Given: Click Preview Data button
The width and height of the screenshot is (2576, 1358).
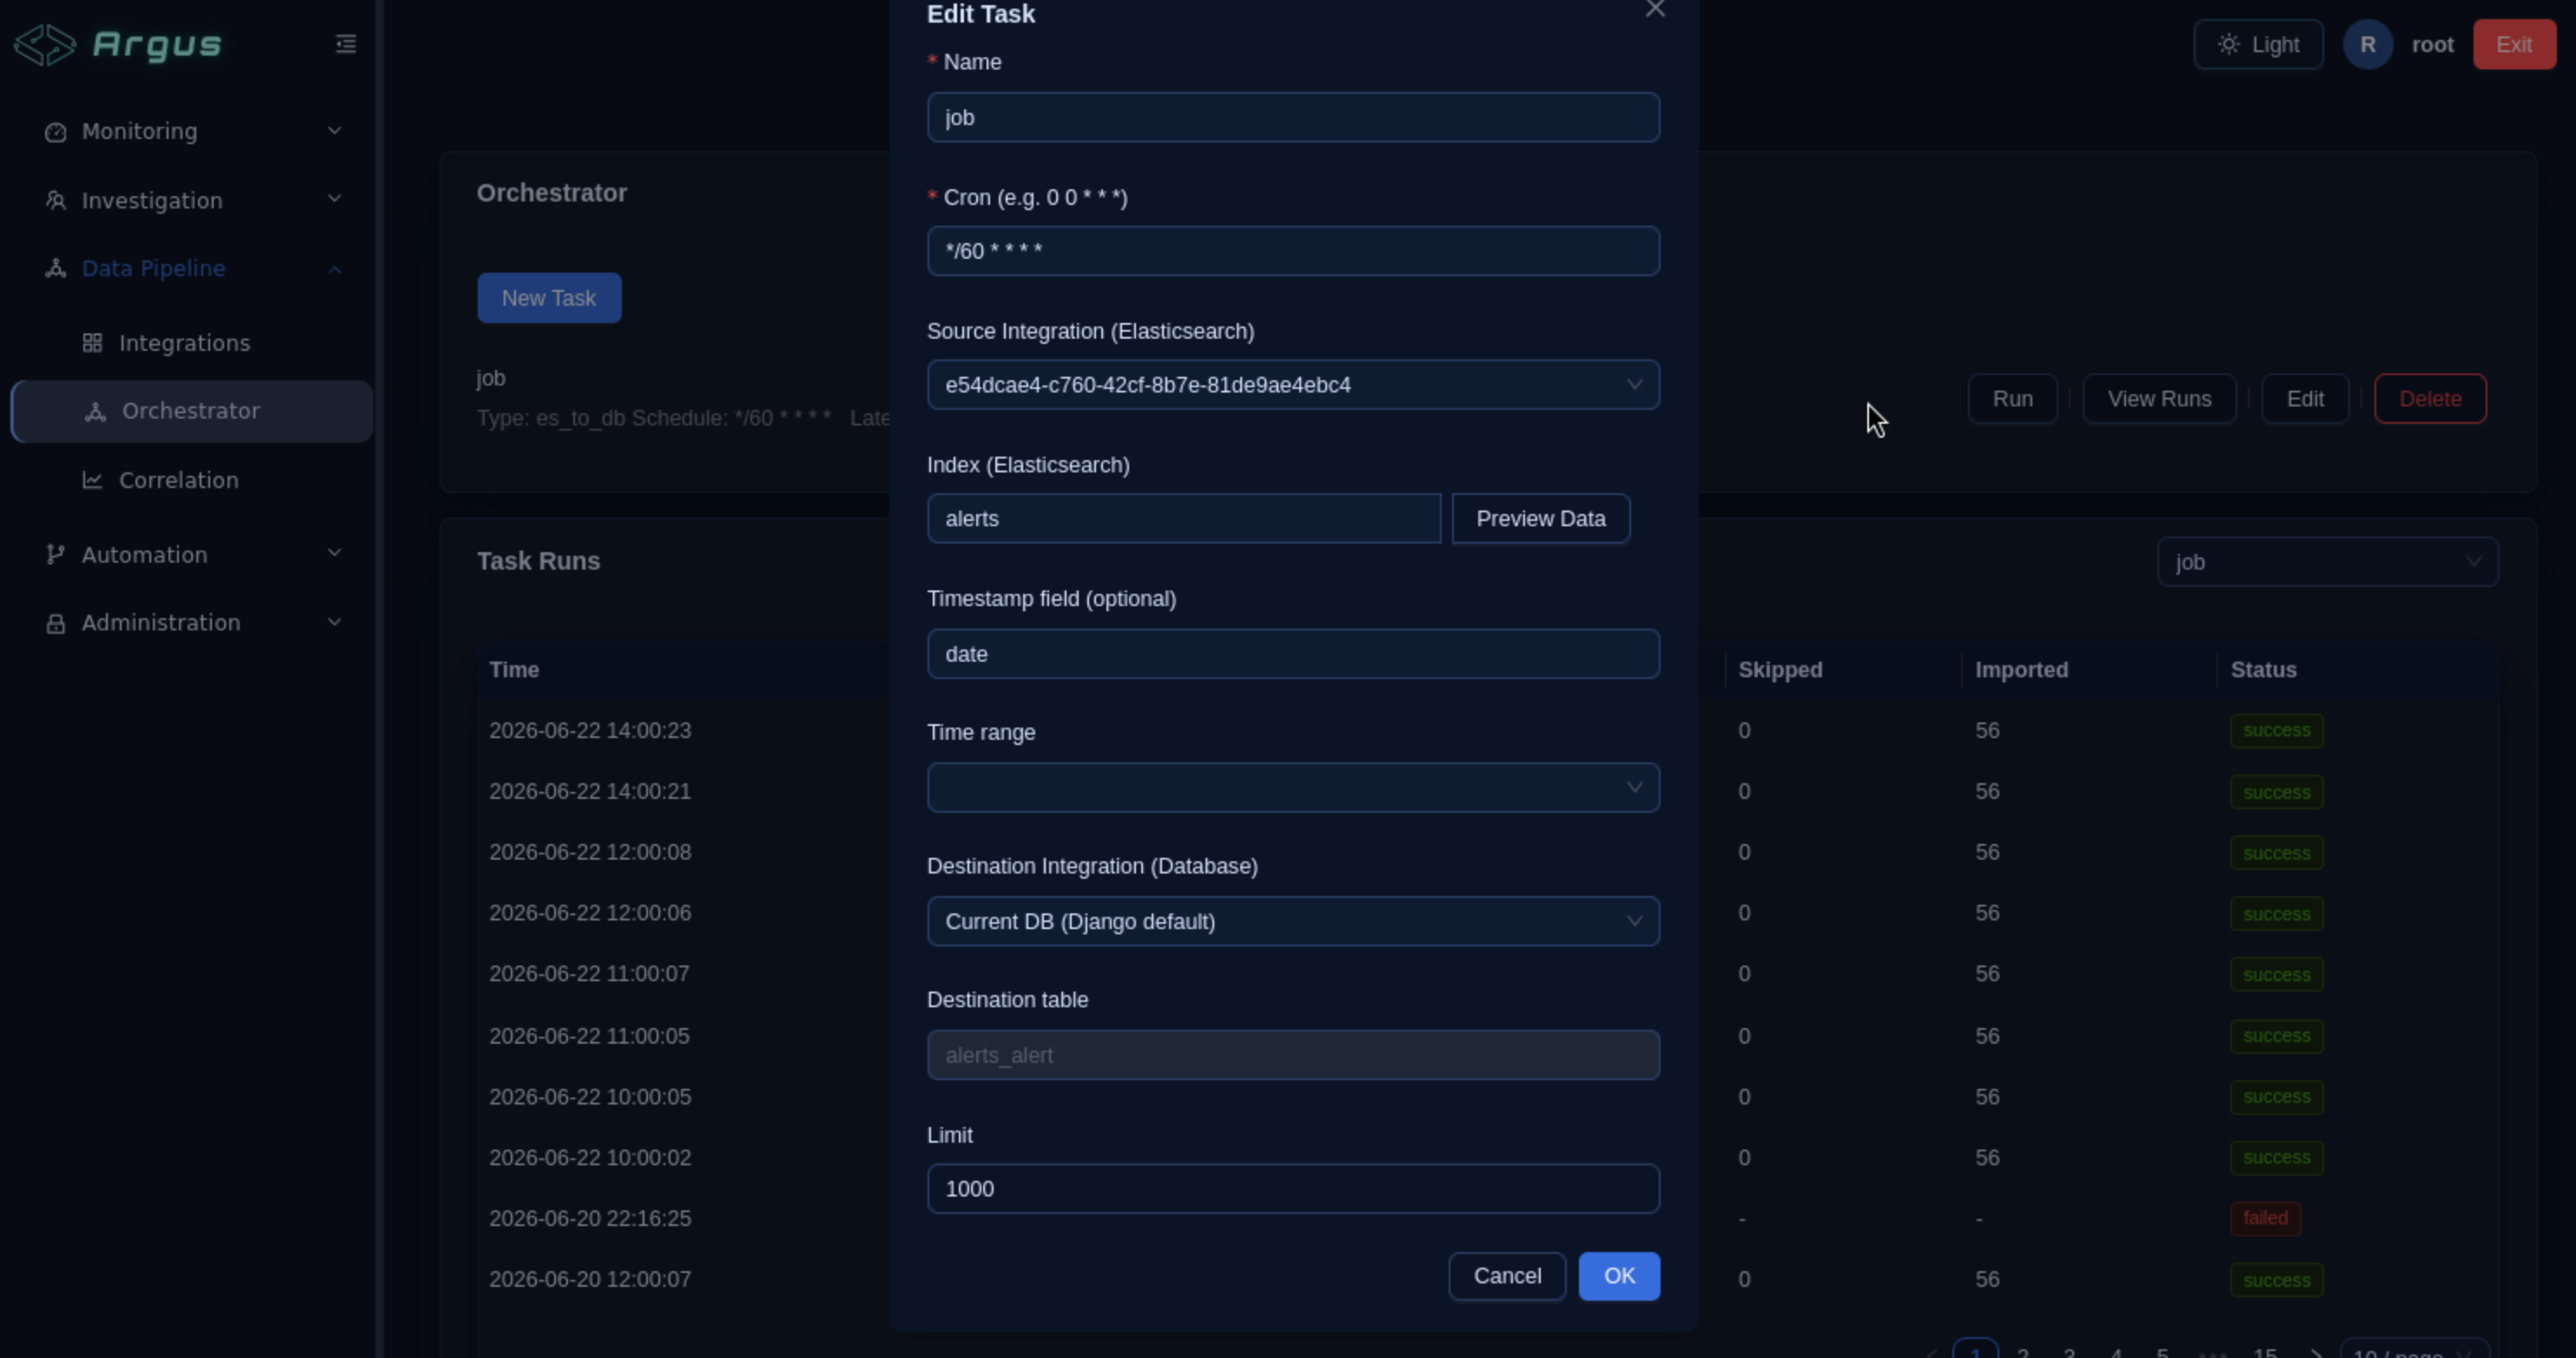Looking at the screenshot, I should (1541, 519).
